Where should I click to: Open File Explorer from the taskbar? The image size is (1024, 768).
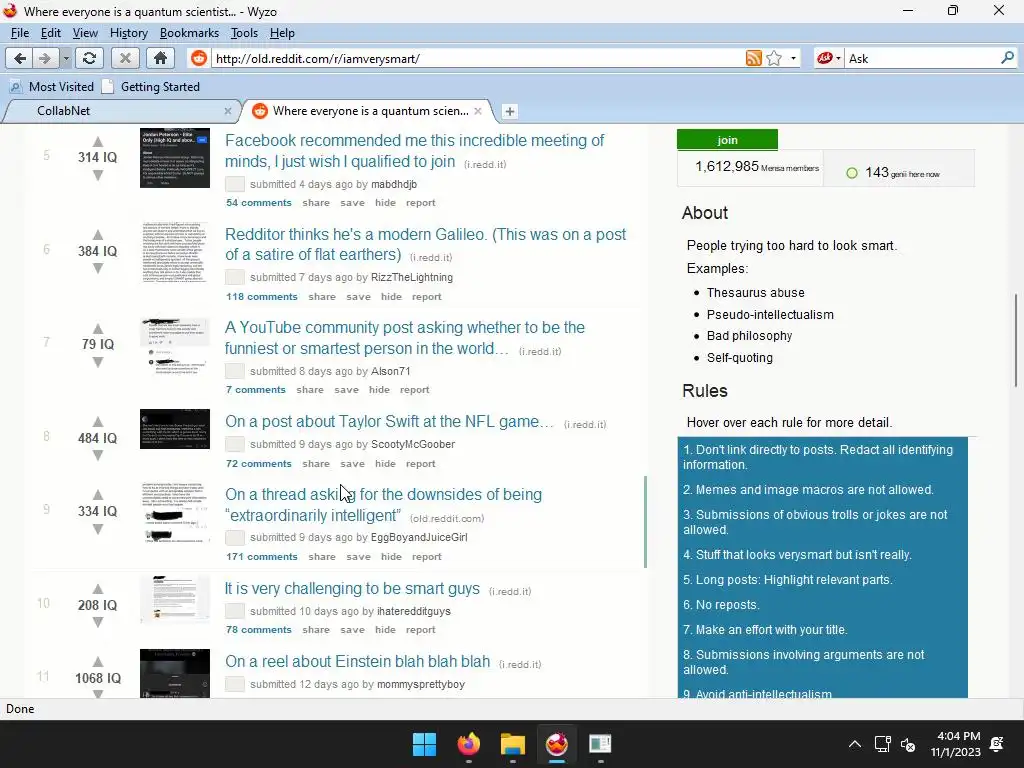[x=513, y=744]
